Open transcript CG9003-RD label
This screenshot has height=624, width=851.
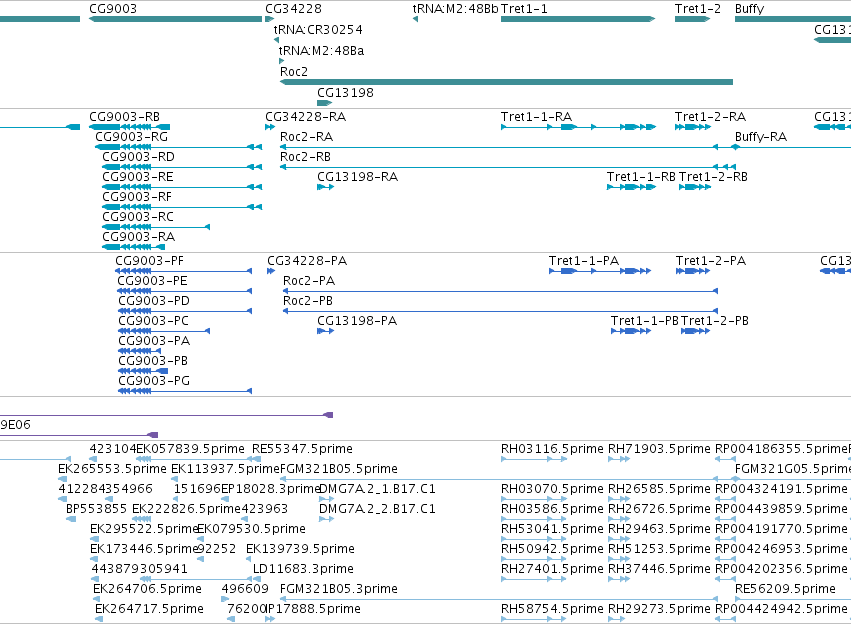(138, 157)
